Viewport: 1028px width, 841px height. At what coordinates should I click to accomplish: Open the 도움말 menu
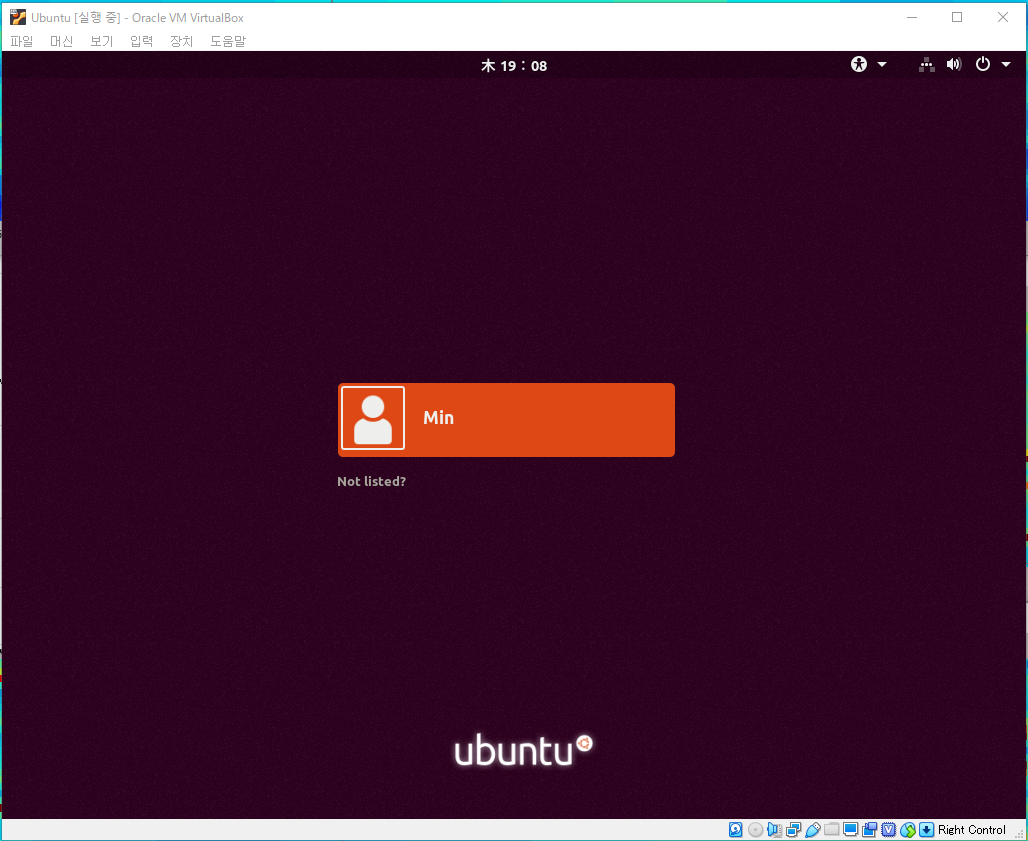[227, 41]
